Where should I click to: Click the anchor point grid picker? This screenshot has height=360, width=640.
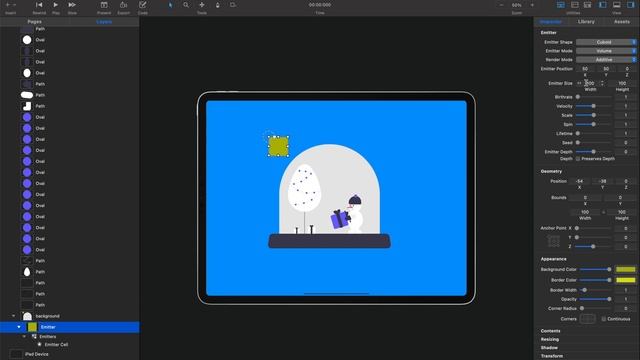click(x=554, y=241)
